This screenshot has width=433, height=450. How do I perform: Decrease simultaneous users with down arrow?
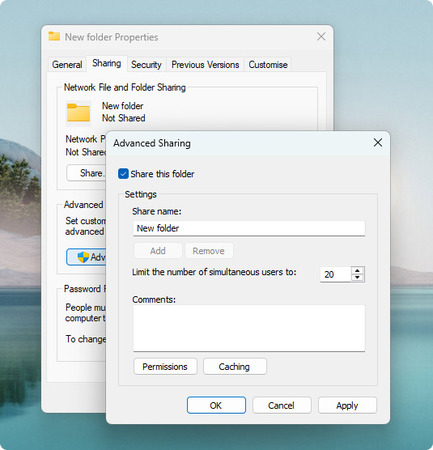357,278
